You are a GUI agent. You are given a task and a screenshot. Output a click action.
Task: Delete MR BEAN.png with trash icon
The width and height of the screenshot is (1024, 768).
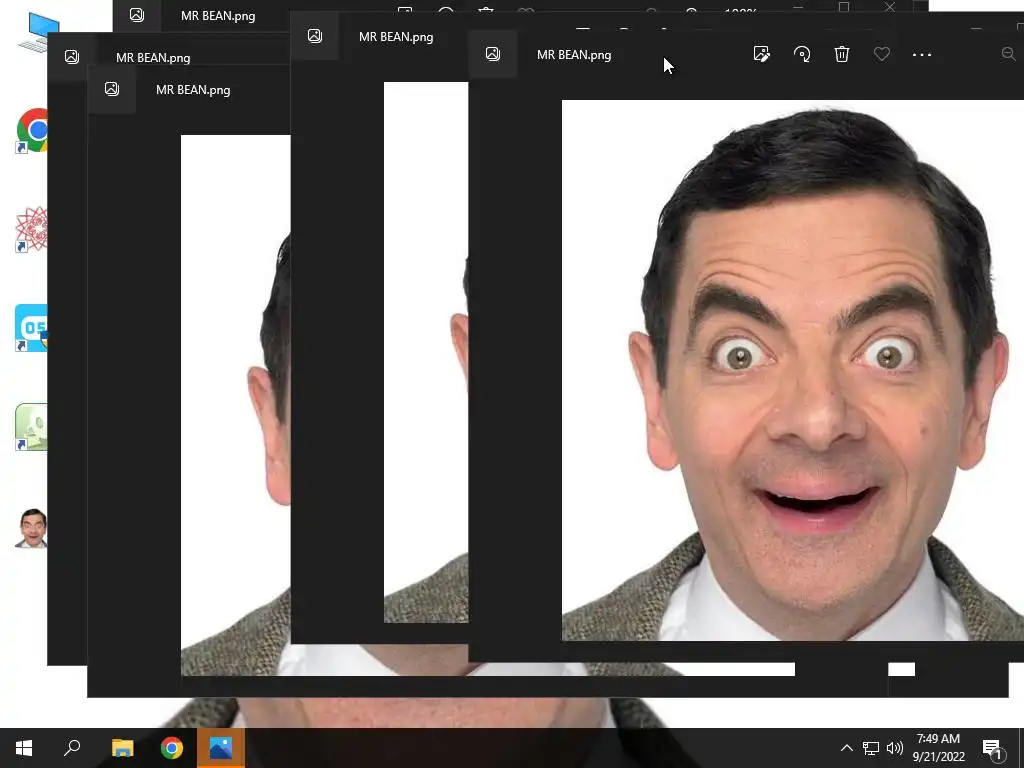tap(842, 54)
